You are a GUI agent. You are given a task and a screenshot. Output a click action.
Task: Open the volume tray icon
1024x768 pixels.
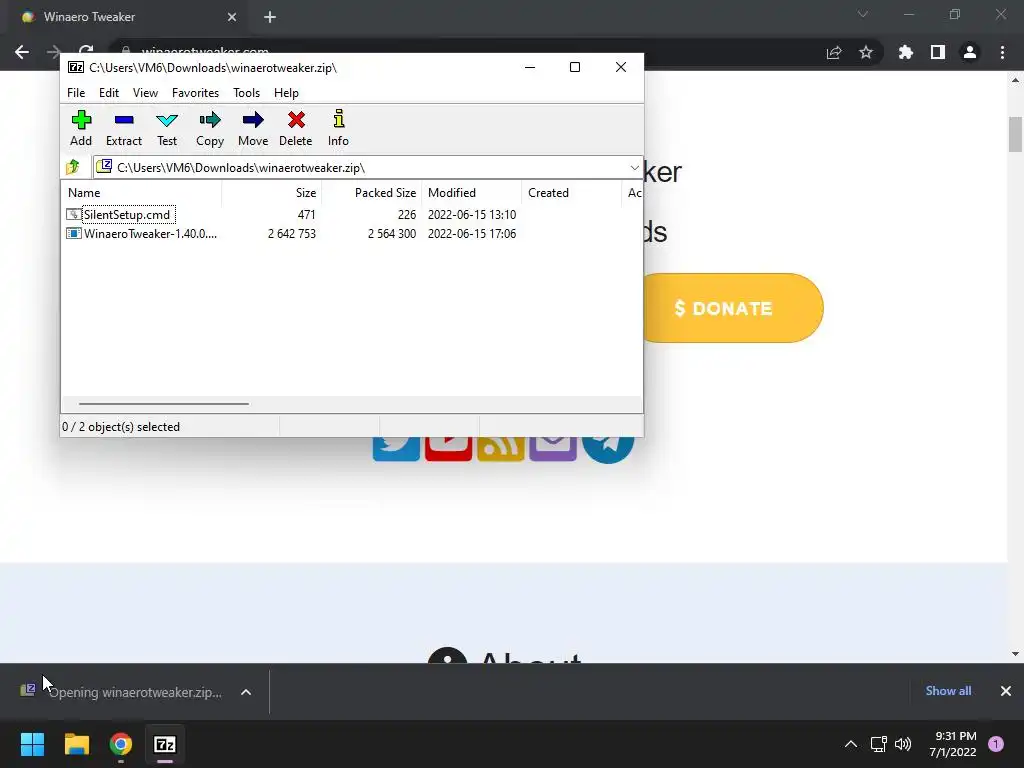coord(903,744)
